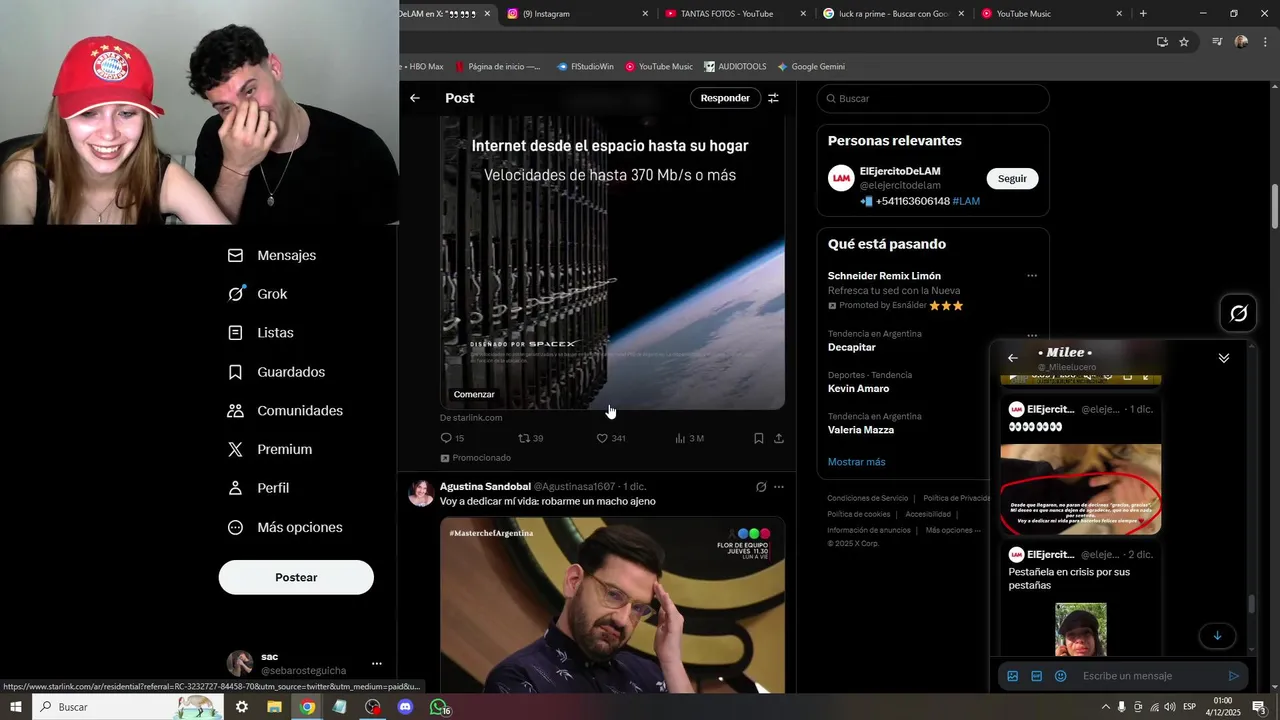Click the Responder button
Image resolution: width=1280 pixels, height=720 pixels.
[725, 98]
